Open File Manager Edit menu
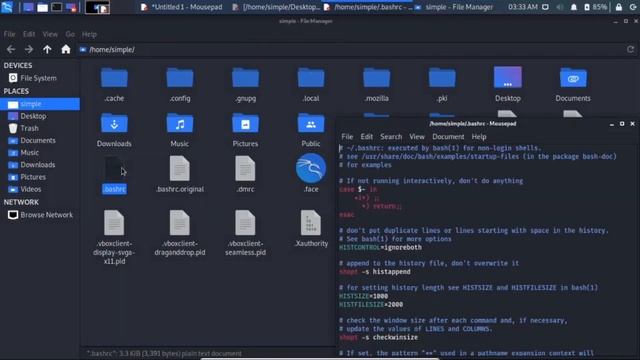 click(29, 34)
